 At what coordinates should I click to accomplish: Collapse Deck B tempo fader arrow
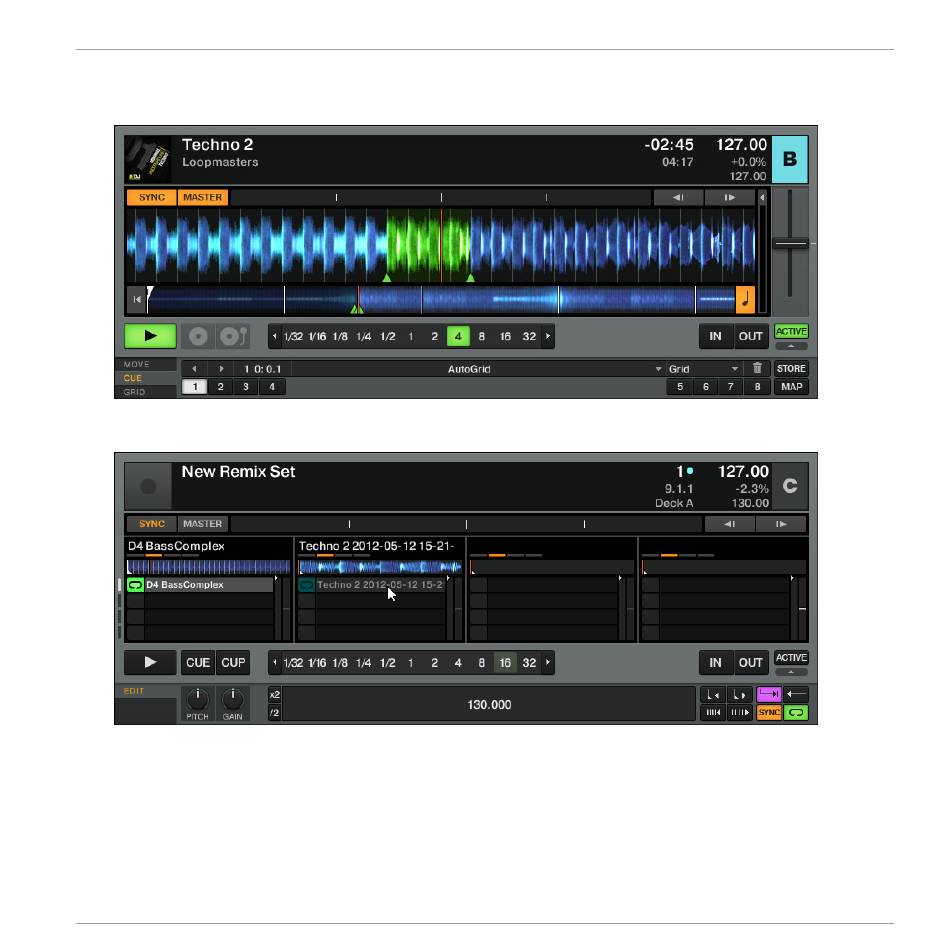pyautogui.click(x=763, y=197)
